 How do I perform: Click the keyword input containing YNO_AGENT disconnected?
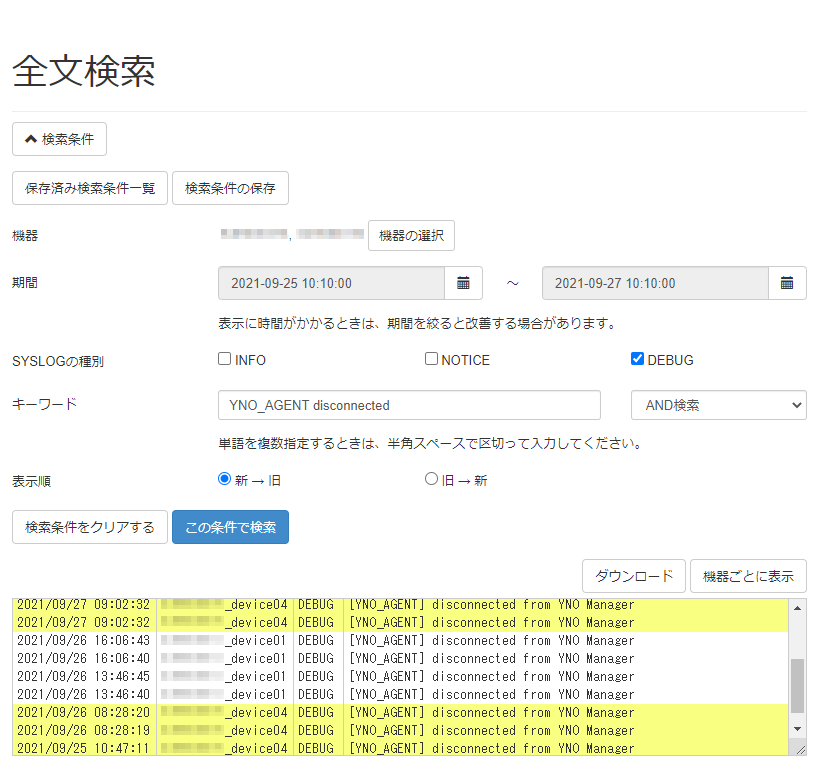pyautogui.click(x=409, y=405)
